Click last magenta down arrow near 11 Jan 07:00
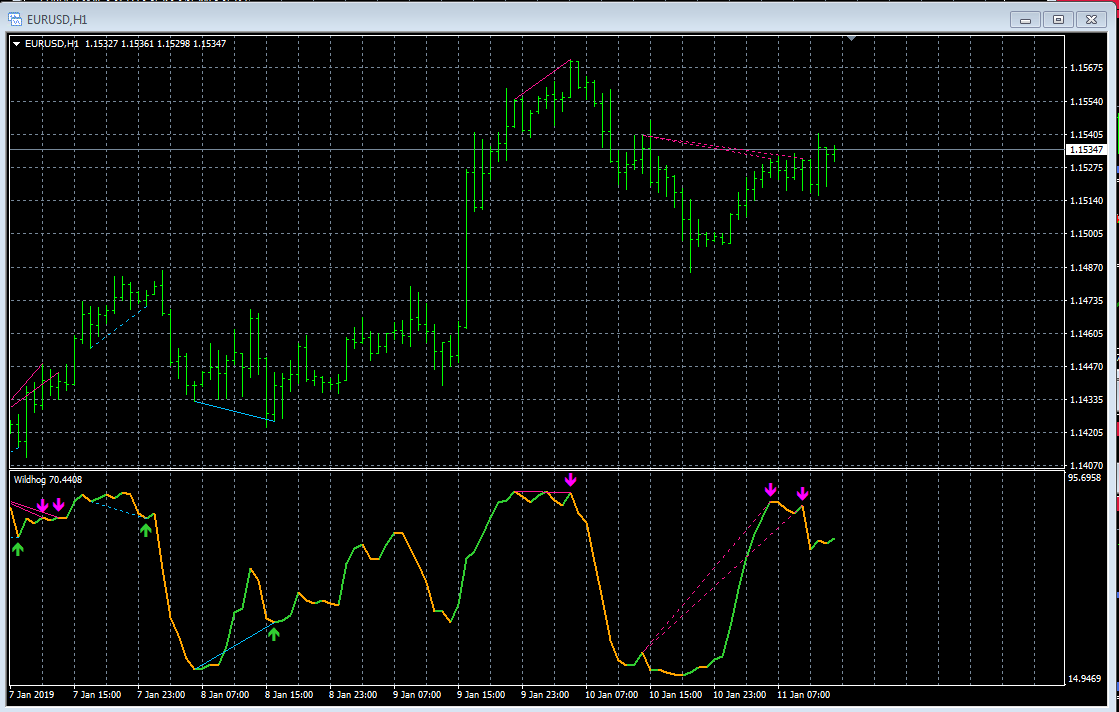The width and height of the screenshot is (1119, 712). pos(803,493)
